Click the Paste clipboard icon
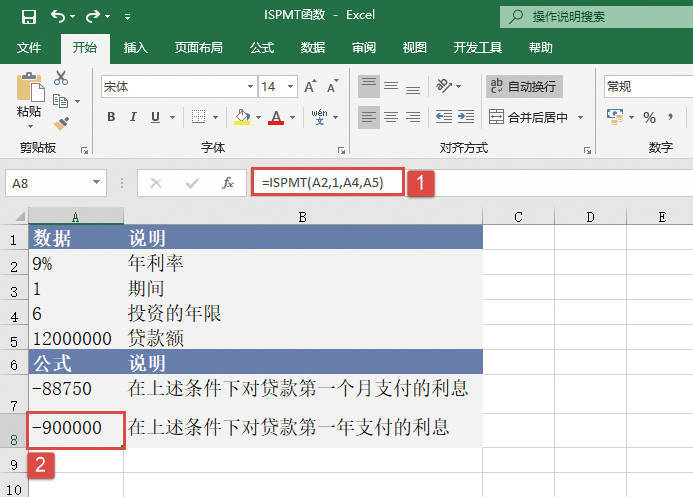 [x=30, y=87]
